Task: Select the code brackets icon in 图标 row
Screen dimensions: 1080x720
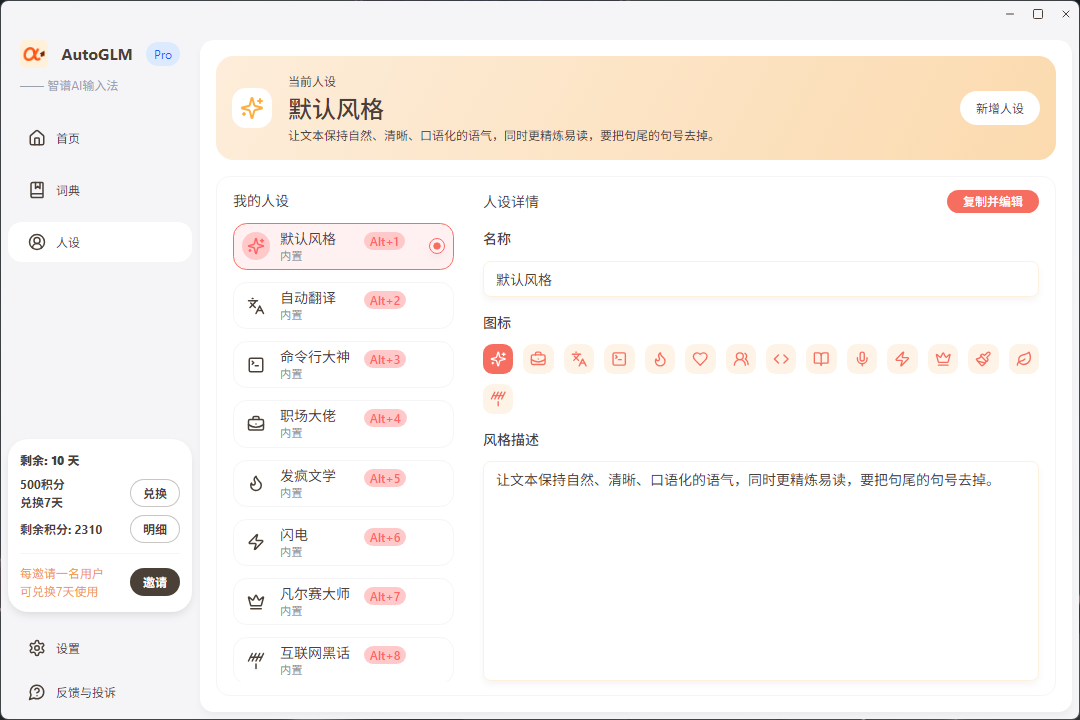Action: pos(781,359)
